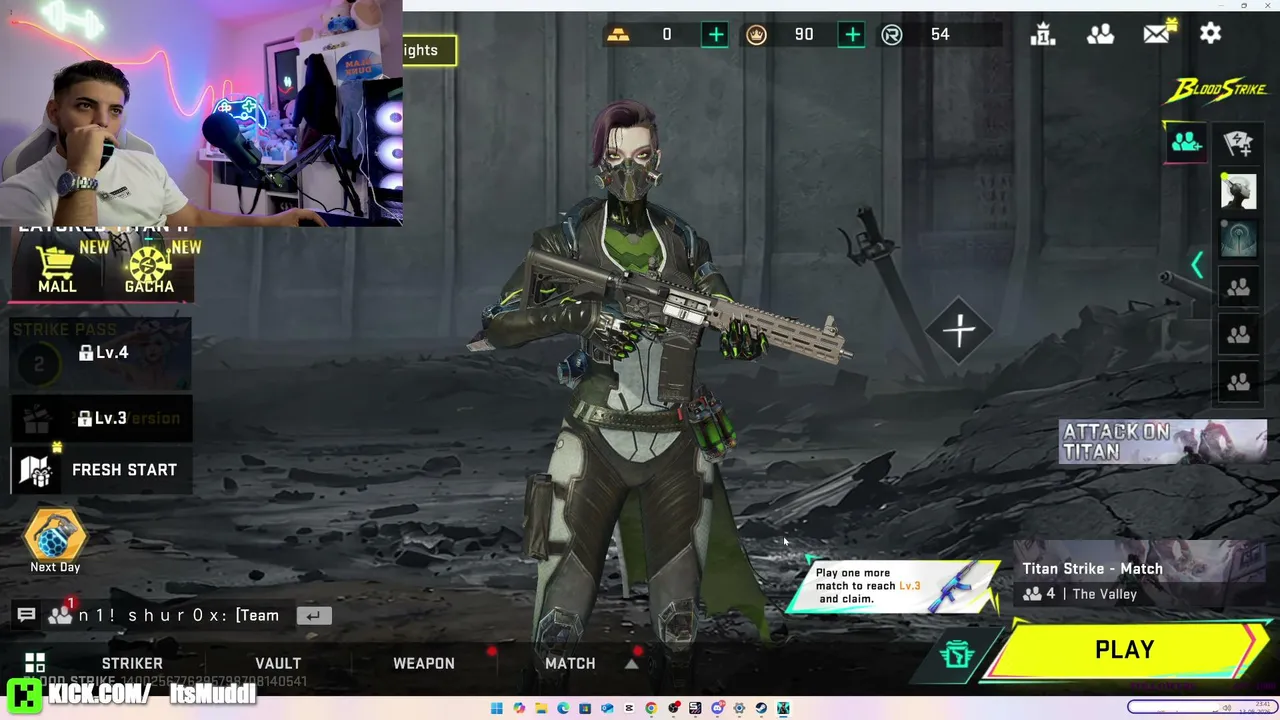Open the clan flag recruit icon

tap(1238, 143)
